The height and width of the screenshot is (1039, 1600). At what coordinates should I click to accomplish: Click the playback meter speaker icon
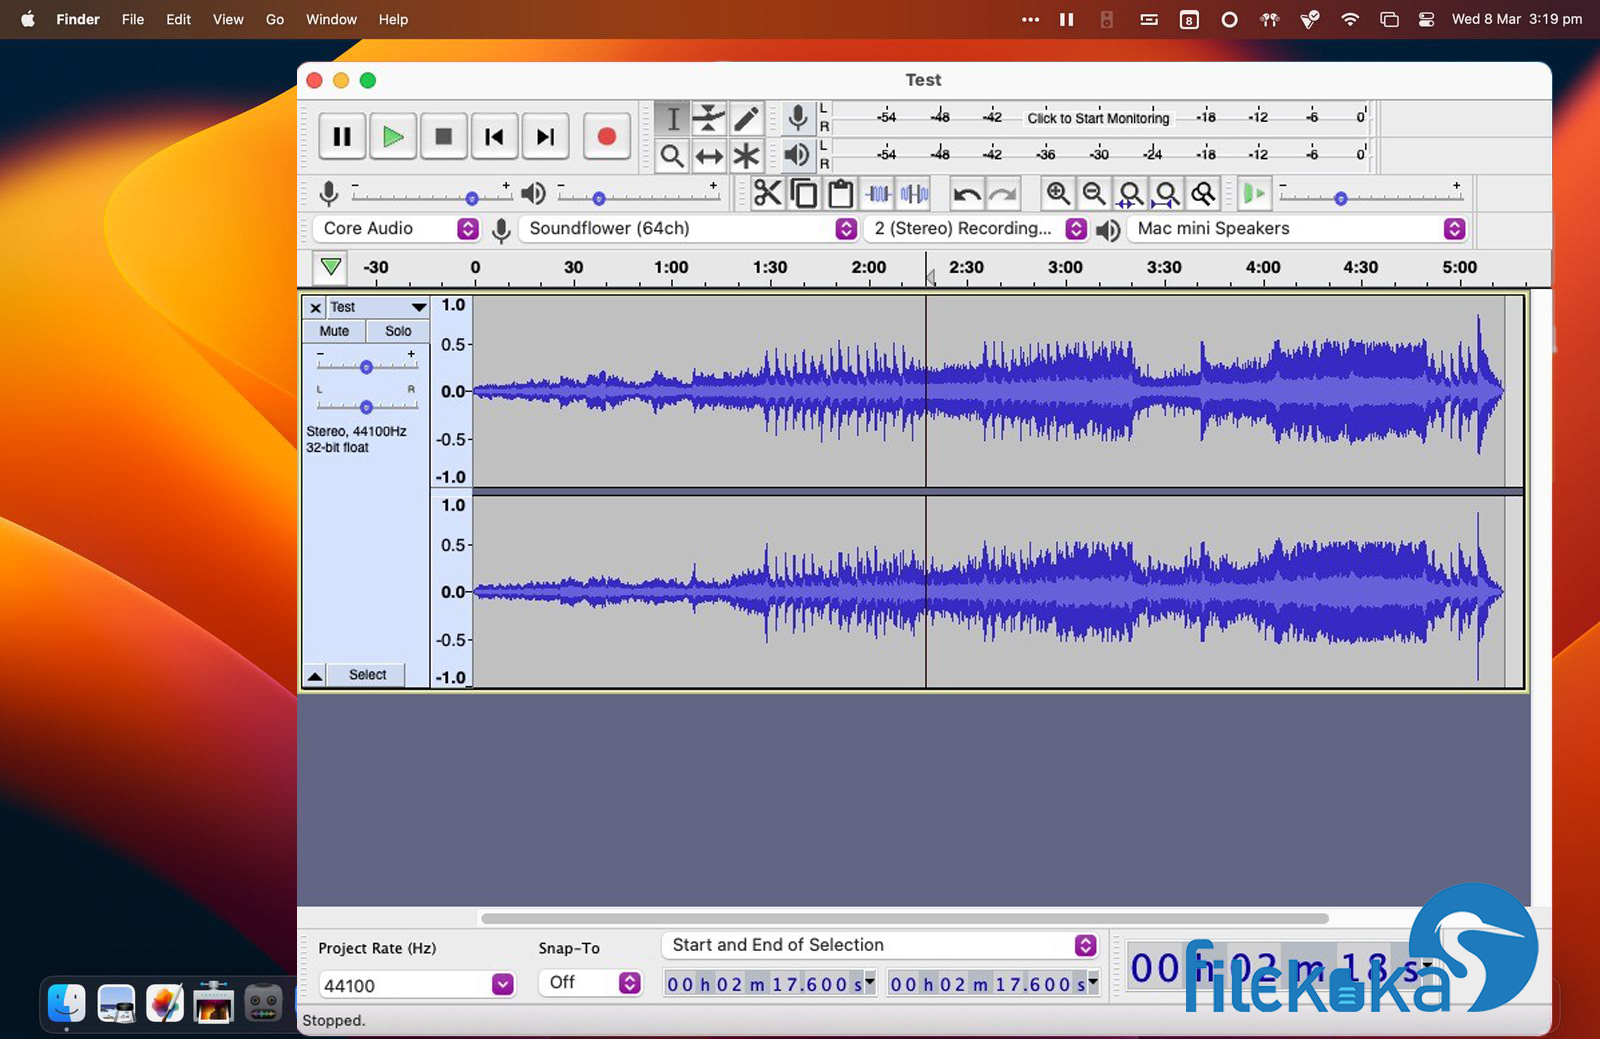pos(797,155)
